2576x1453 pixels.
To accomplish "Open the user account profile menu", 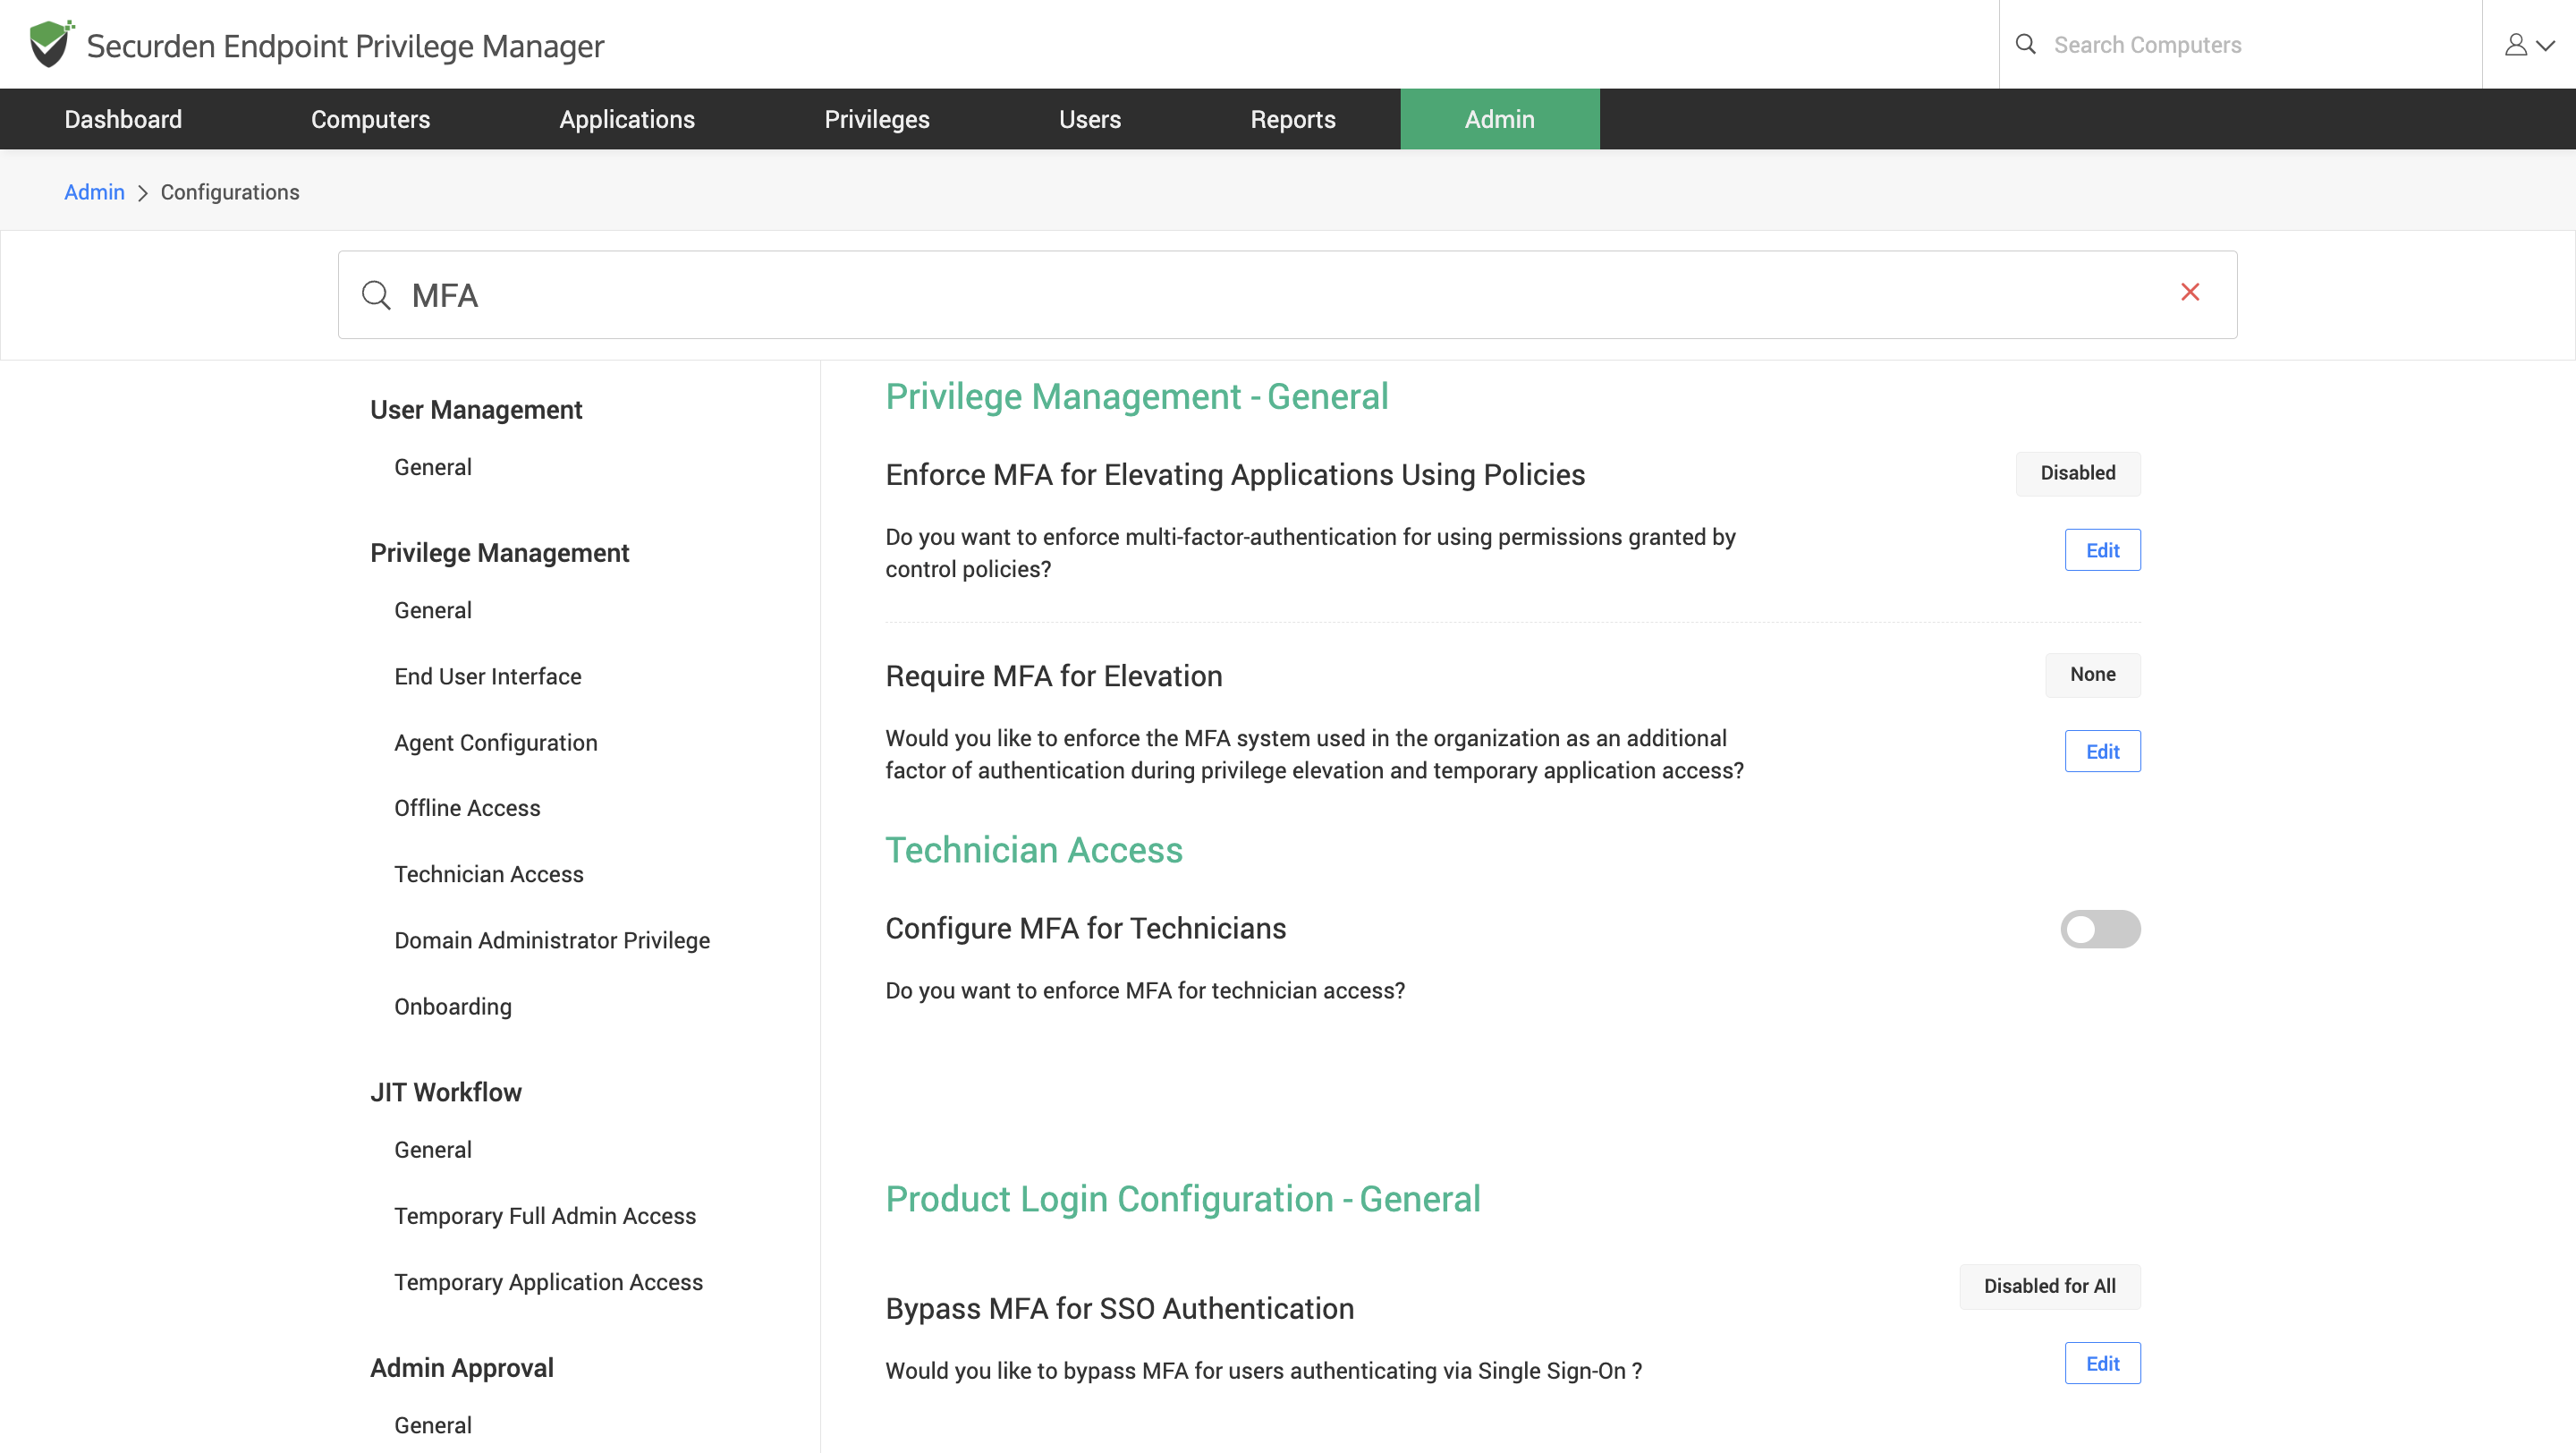I will [2529, 44].
